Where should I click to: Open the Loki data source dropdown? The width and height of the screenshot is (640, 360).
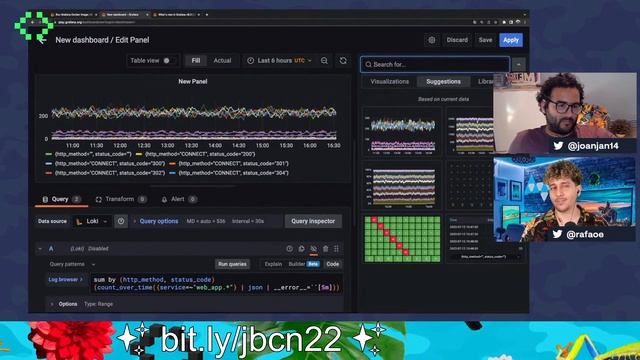[92, 221]
